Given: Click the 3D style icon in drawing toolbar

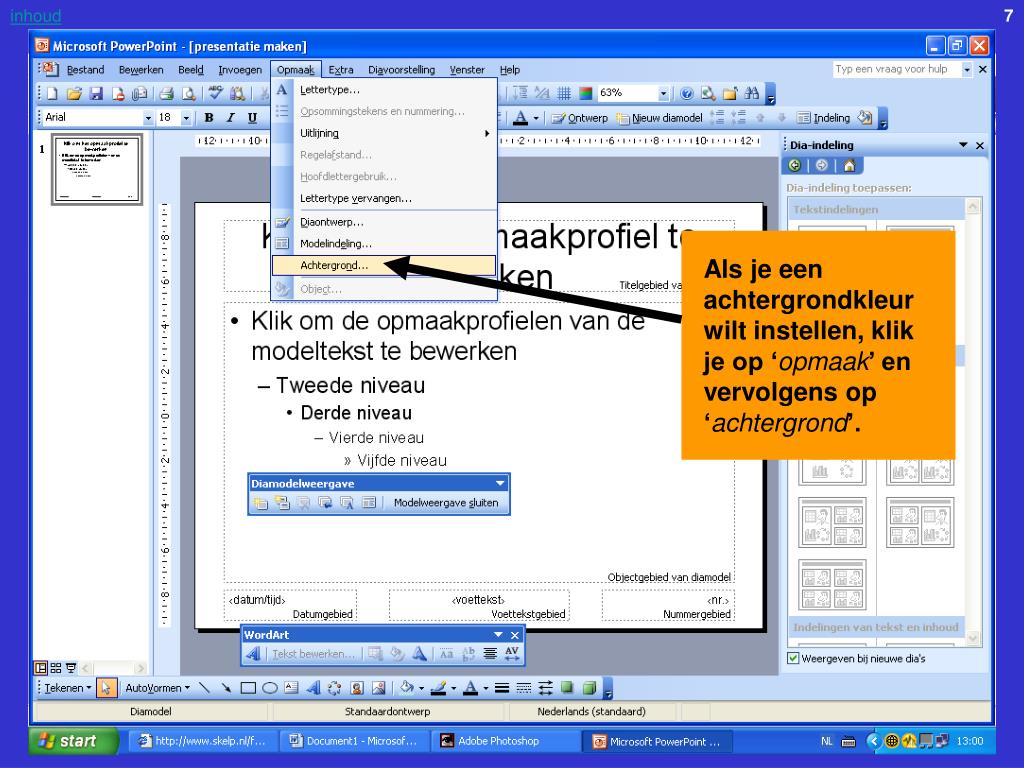Looking at the screenshot, I should pyautogui.click(x=589, y=688).
